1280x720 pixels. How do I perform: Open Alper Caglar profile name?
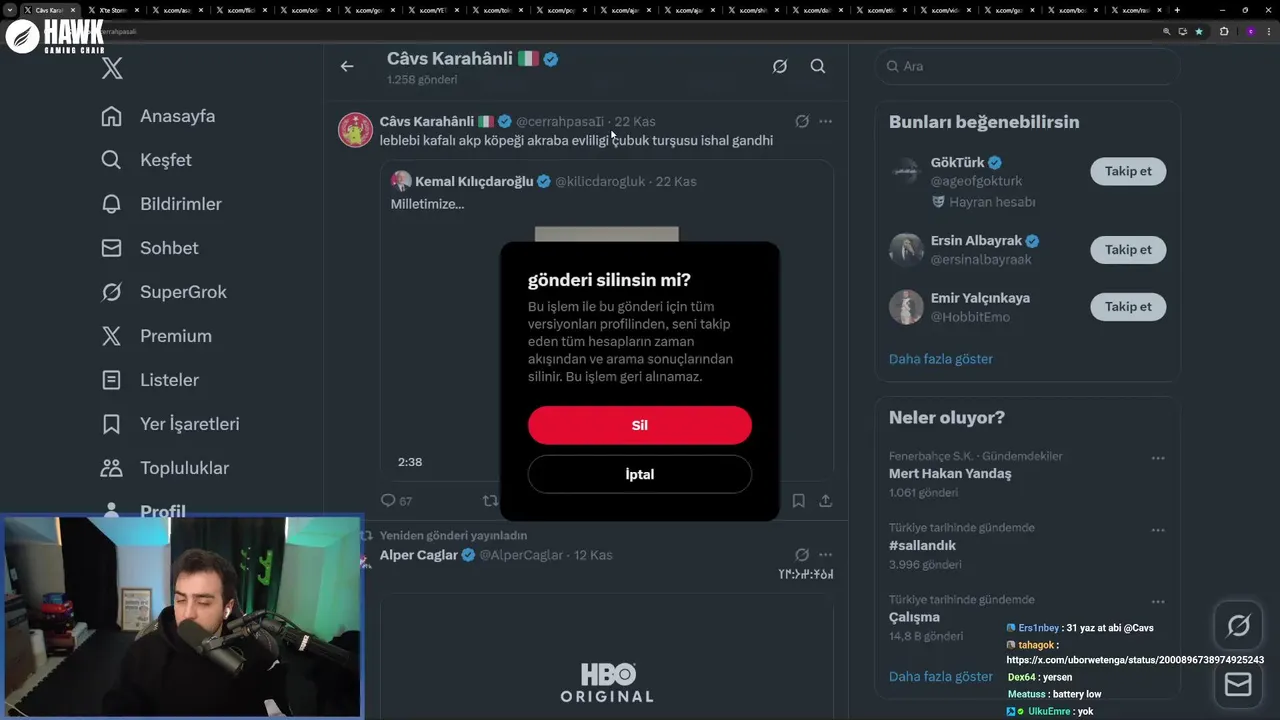point(419,555)
